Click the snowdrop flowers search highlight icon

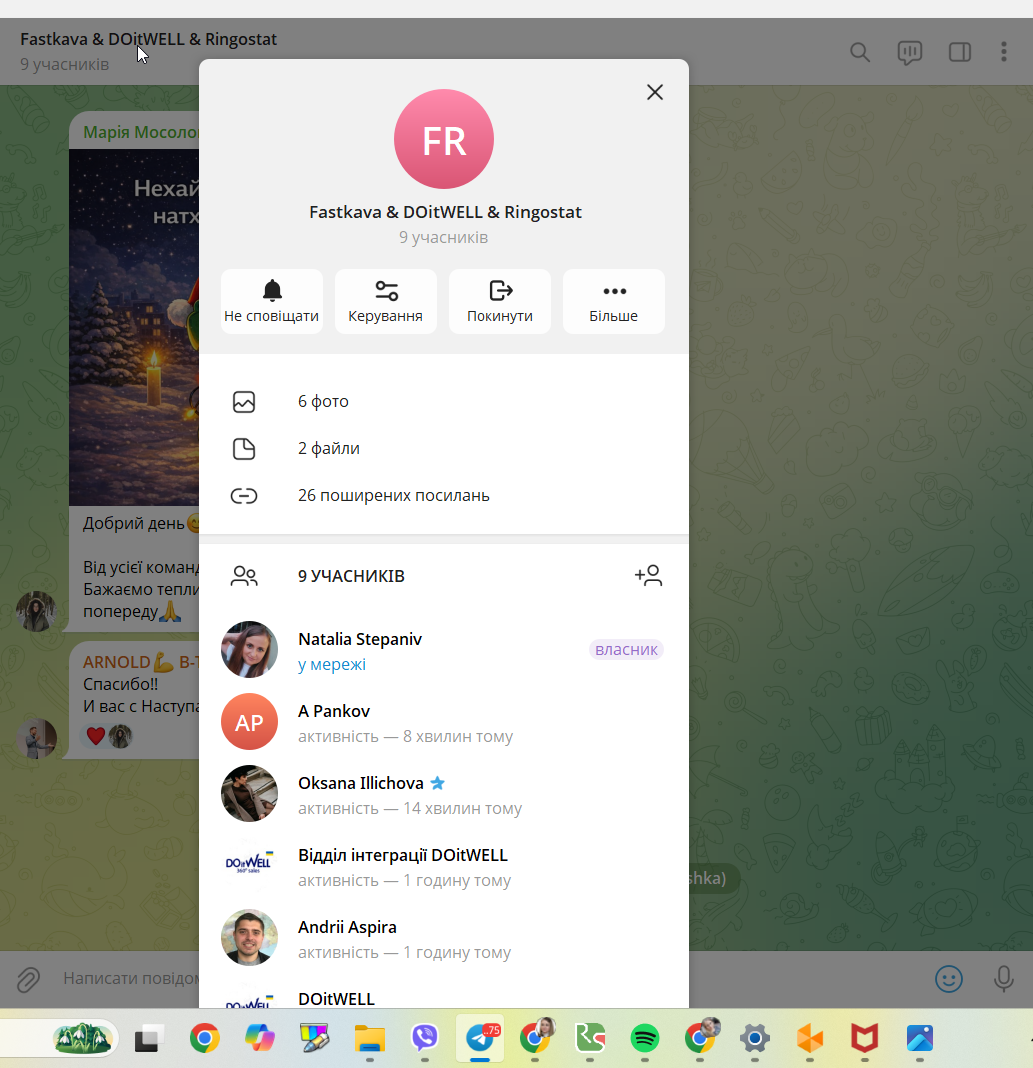click(x=83, y=1038)
